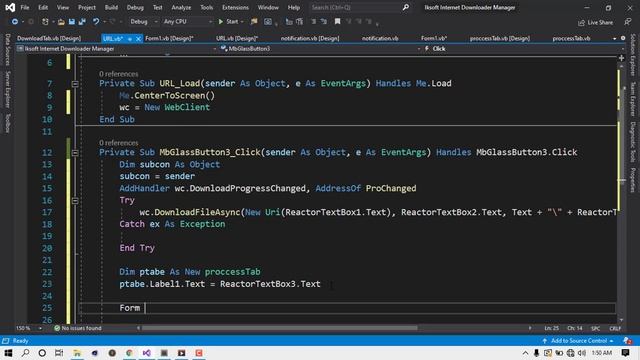Click the taskbar search magnifier

[x=25, y=353]
